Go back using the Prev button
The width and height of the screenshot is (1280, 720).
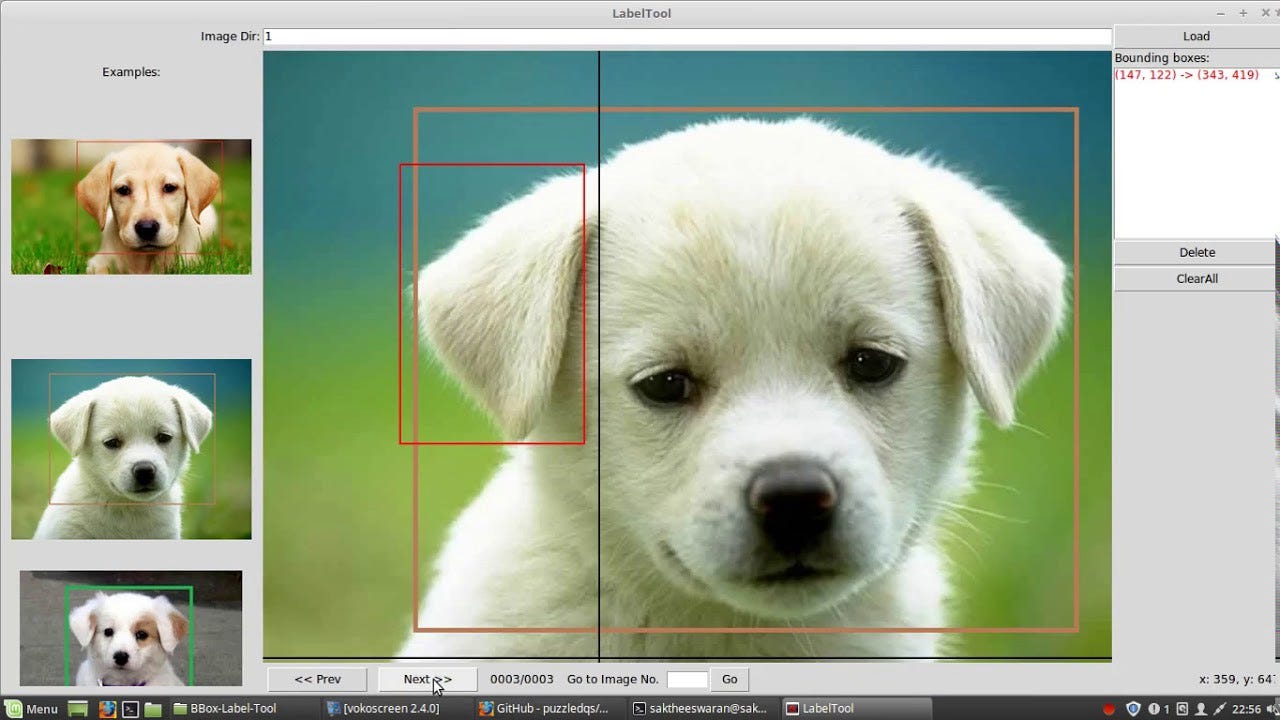[x=316, y=679]
